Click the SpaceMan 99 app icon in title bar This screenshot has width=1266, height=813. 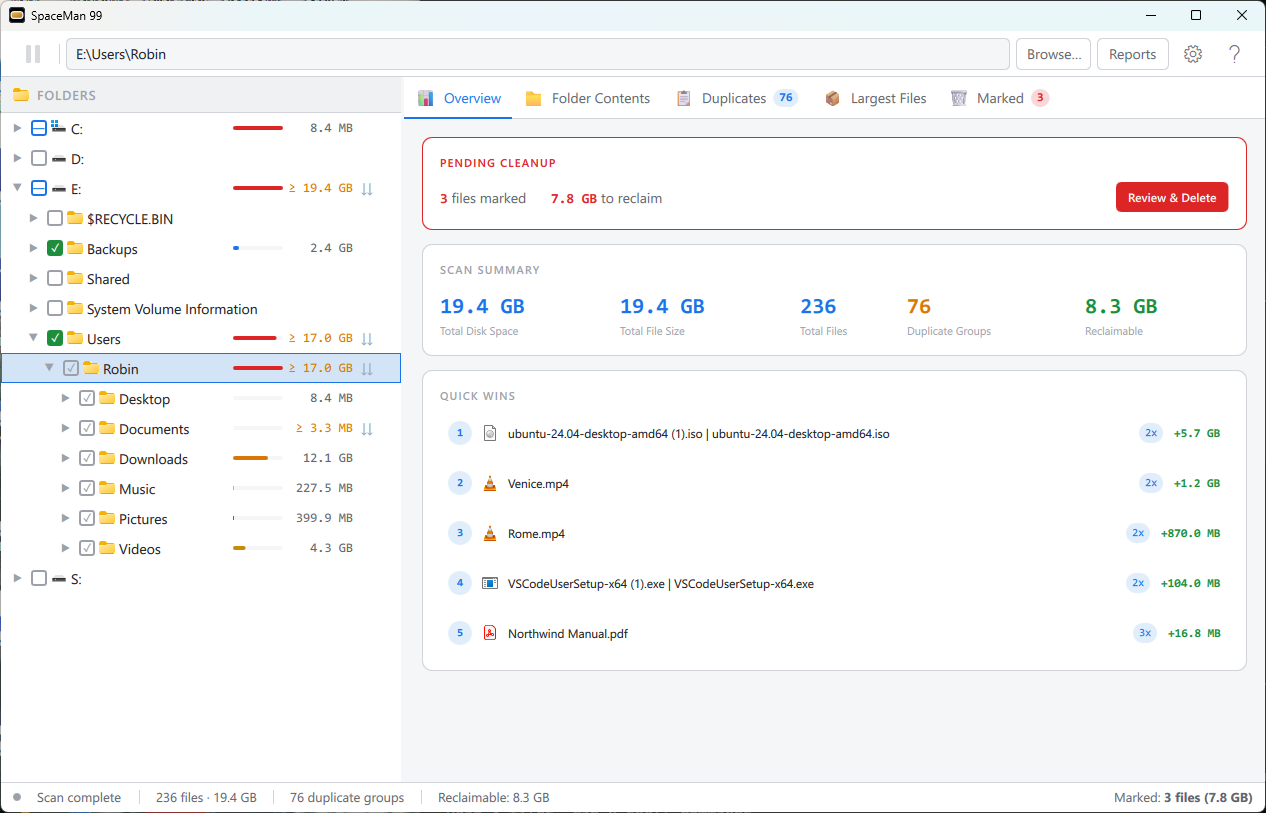(16, 15)
